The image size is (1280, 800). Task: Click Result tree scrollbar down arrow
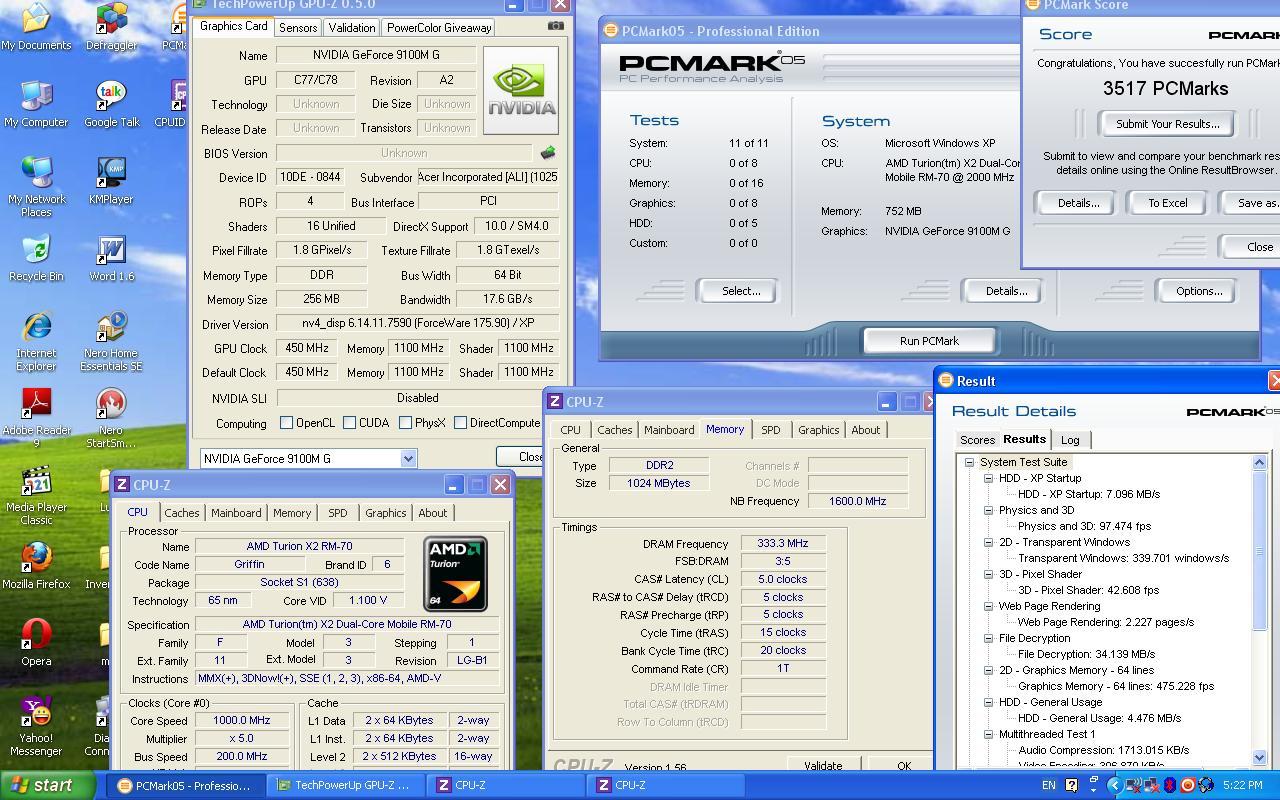1259,758
